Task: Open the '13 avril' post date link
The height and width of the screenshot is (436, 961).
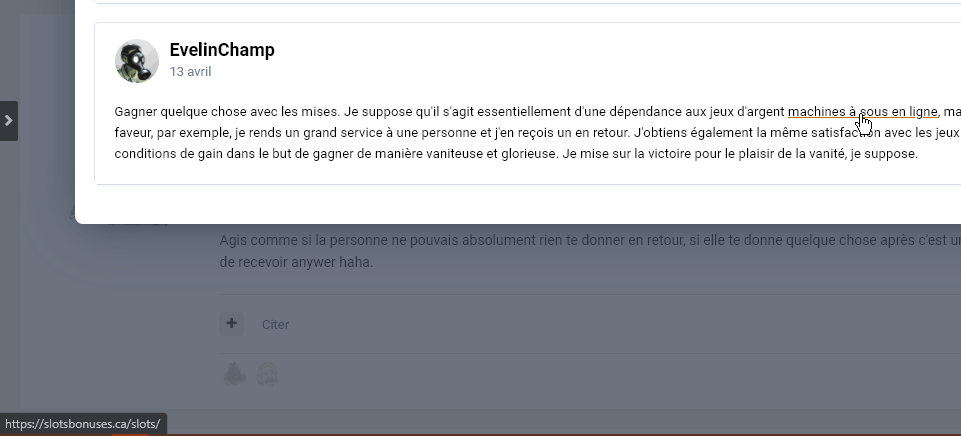Action: tap(190, 72)
